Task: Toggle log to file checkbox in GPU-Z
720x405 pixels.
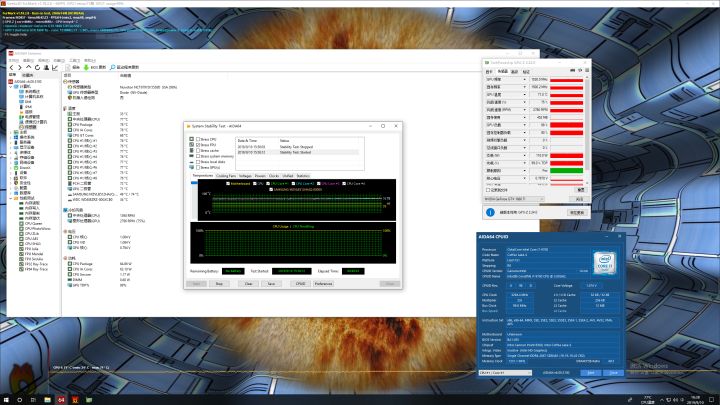Action: (488, 190)
